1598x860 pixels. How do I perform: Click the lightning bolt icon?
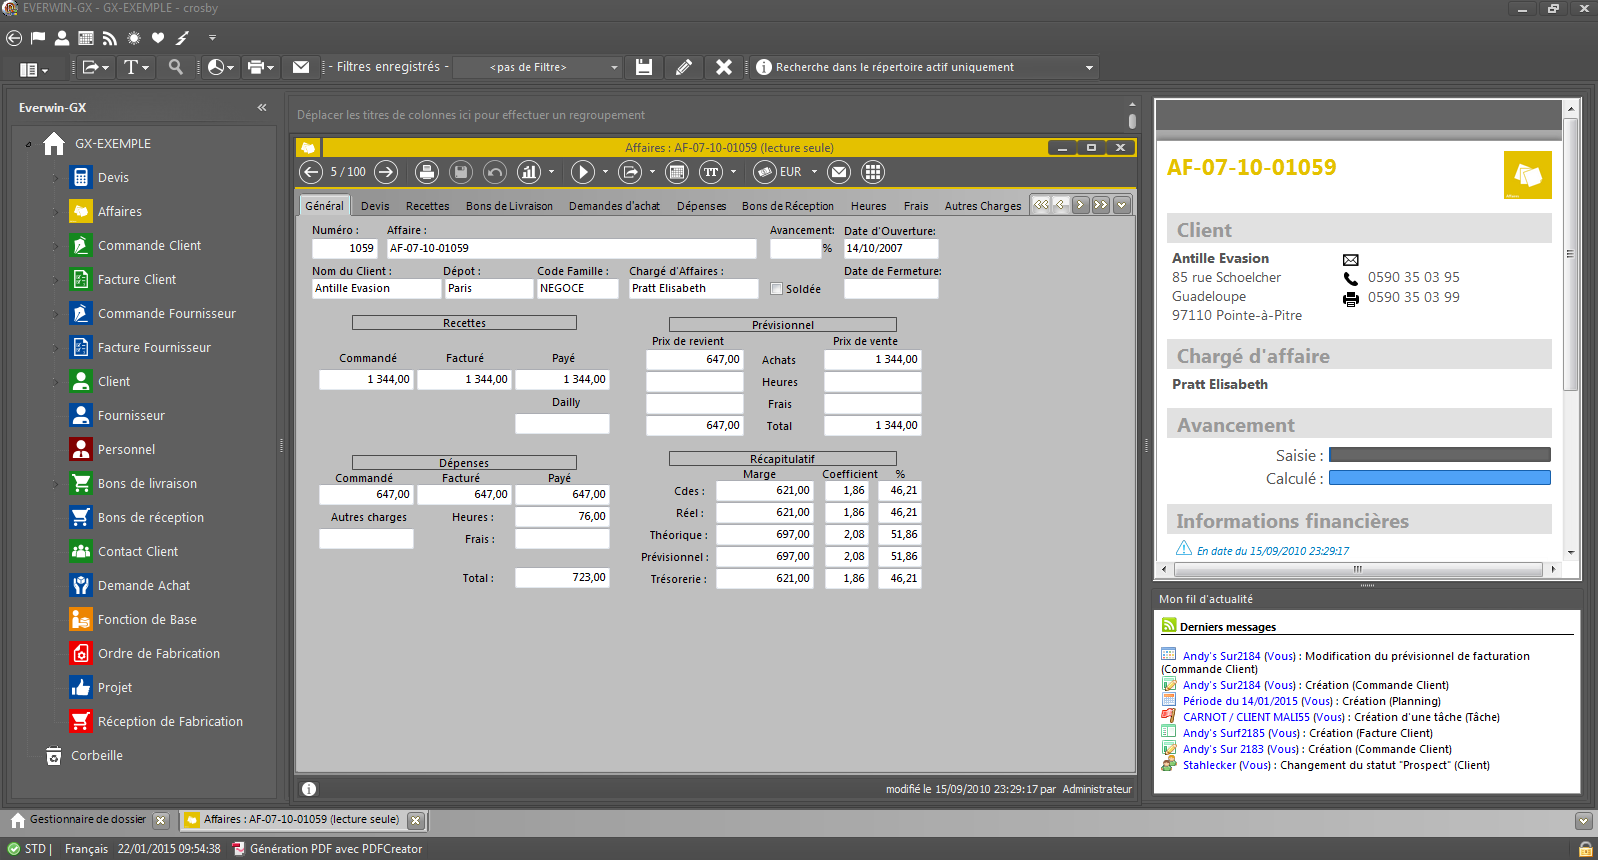tap(182, 38)
